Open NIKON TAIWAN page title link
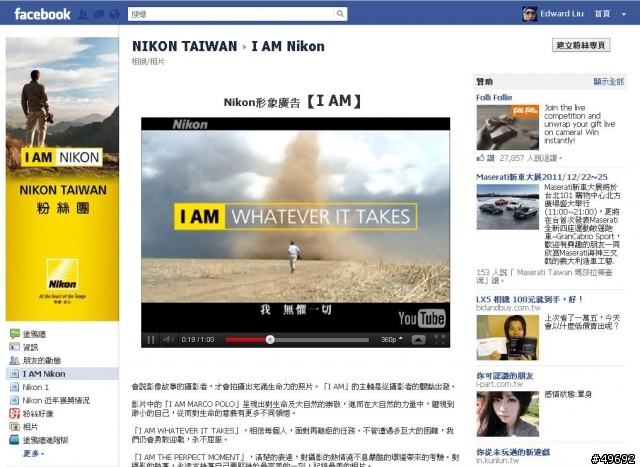The image size is (640, 467). [184, 46]
